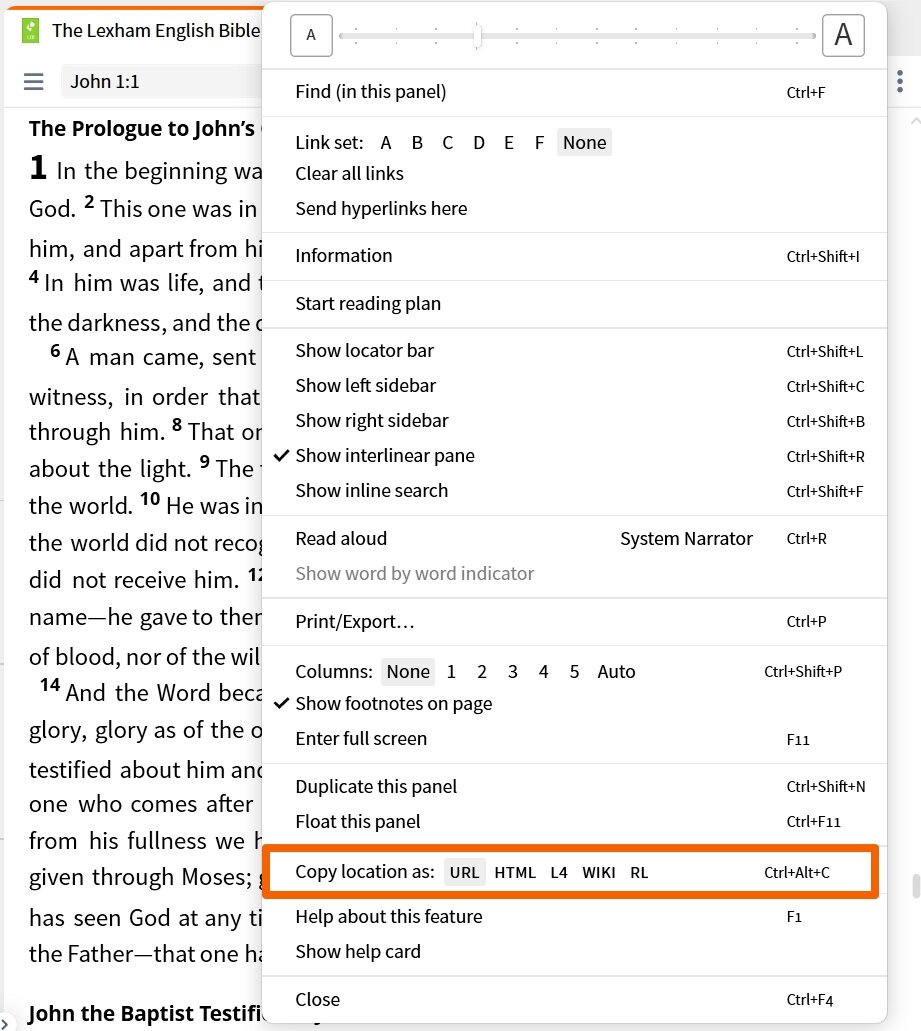Screen dimensions: 921x1031
Task: Choose link set A
Action: click(386, 143)
